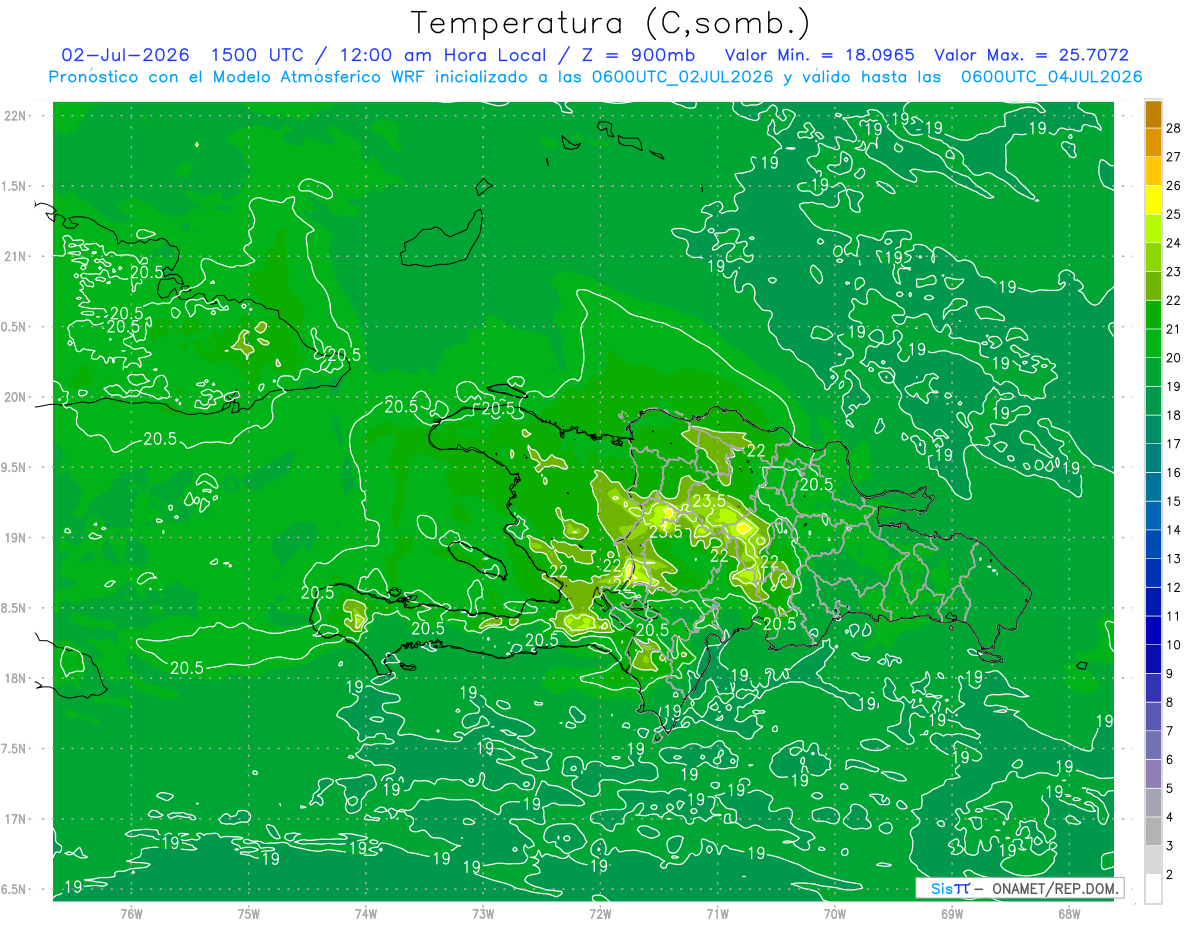The image size is (1200, 927).
Task: Select the date text "02-Jul-2026"
Action: (125, 55)
